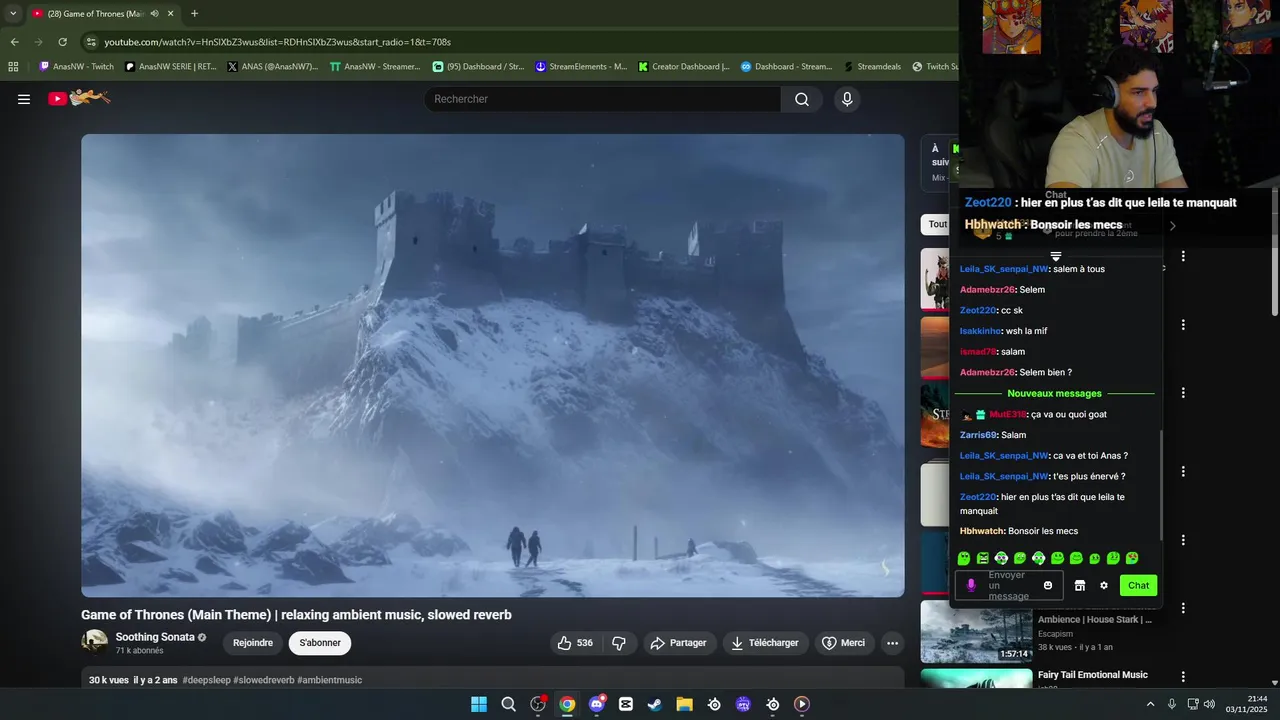This screenshot has height=720, width=1280.
Task: Click the Partager share button
Action: pyautogui.click(x=679, y=643)
